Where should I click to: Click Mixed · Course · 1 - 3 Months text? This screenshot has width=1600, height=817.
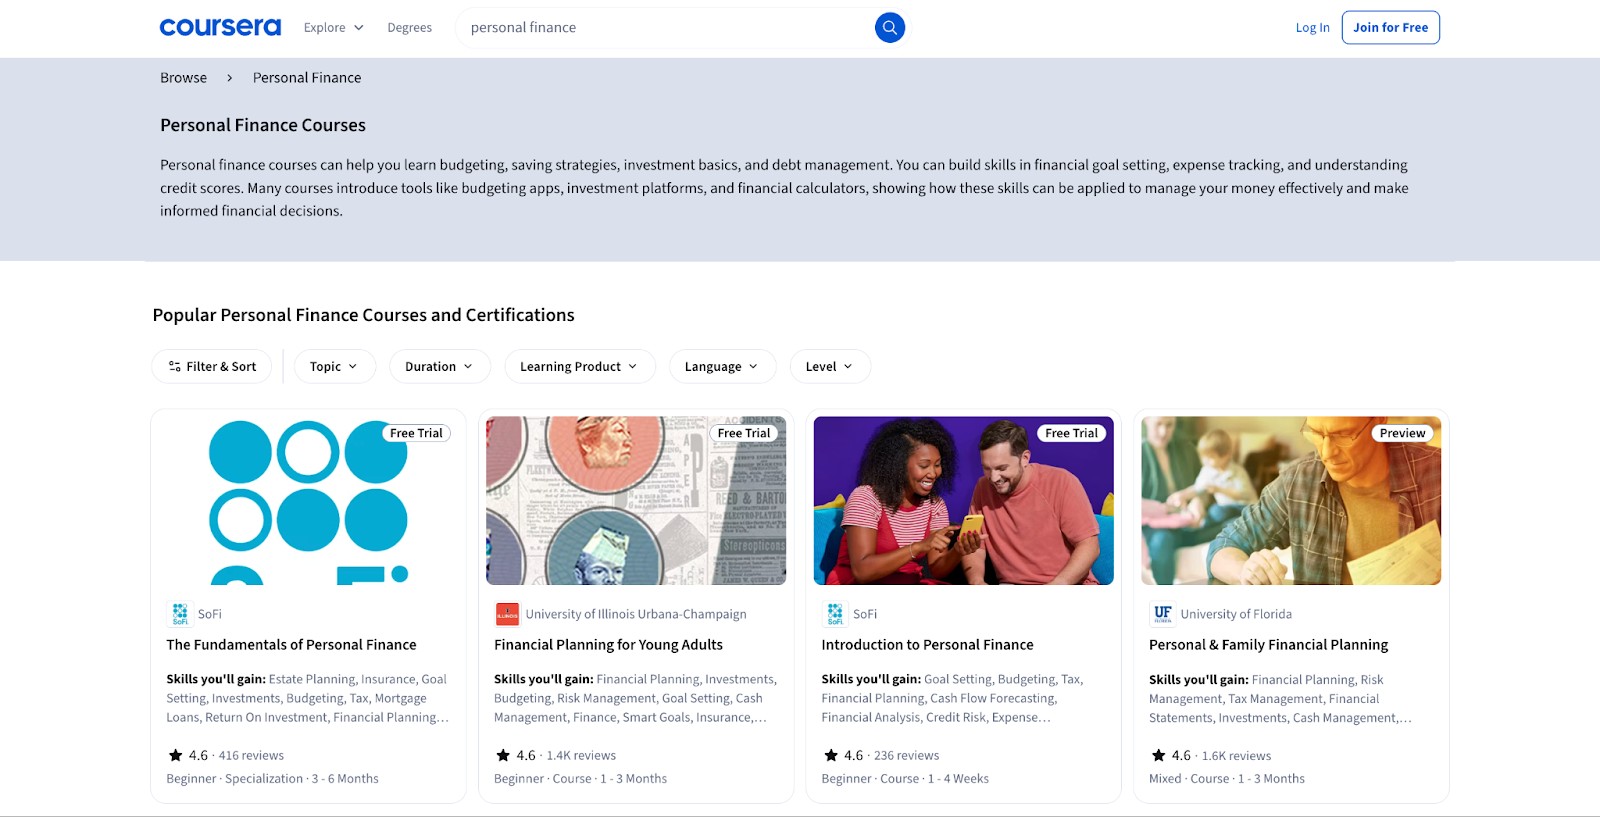click(x=1227, y=779)
